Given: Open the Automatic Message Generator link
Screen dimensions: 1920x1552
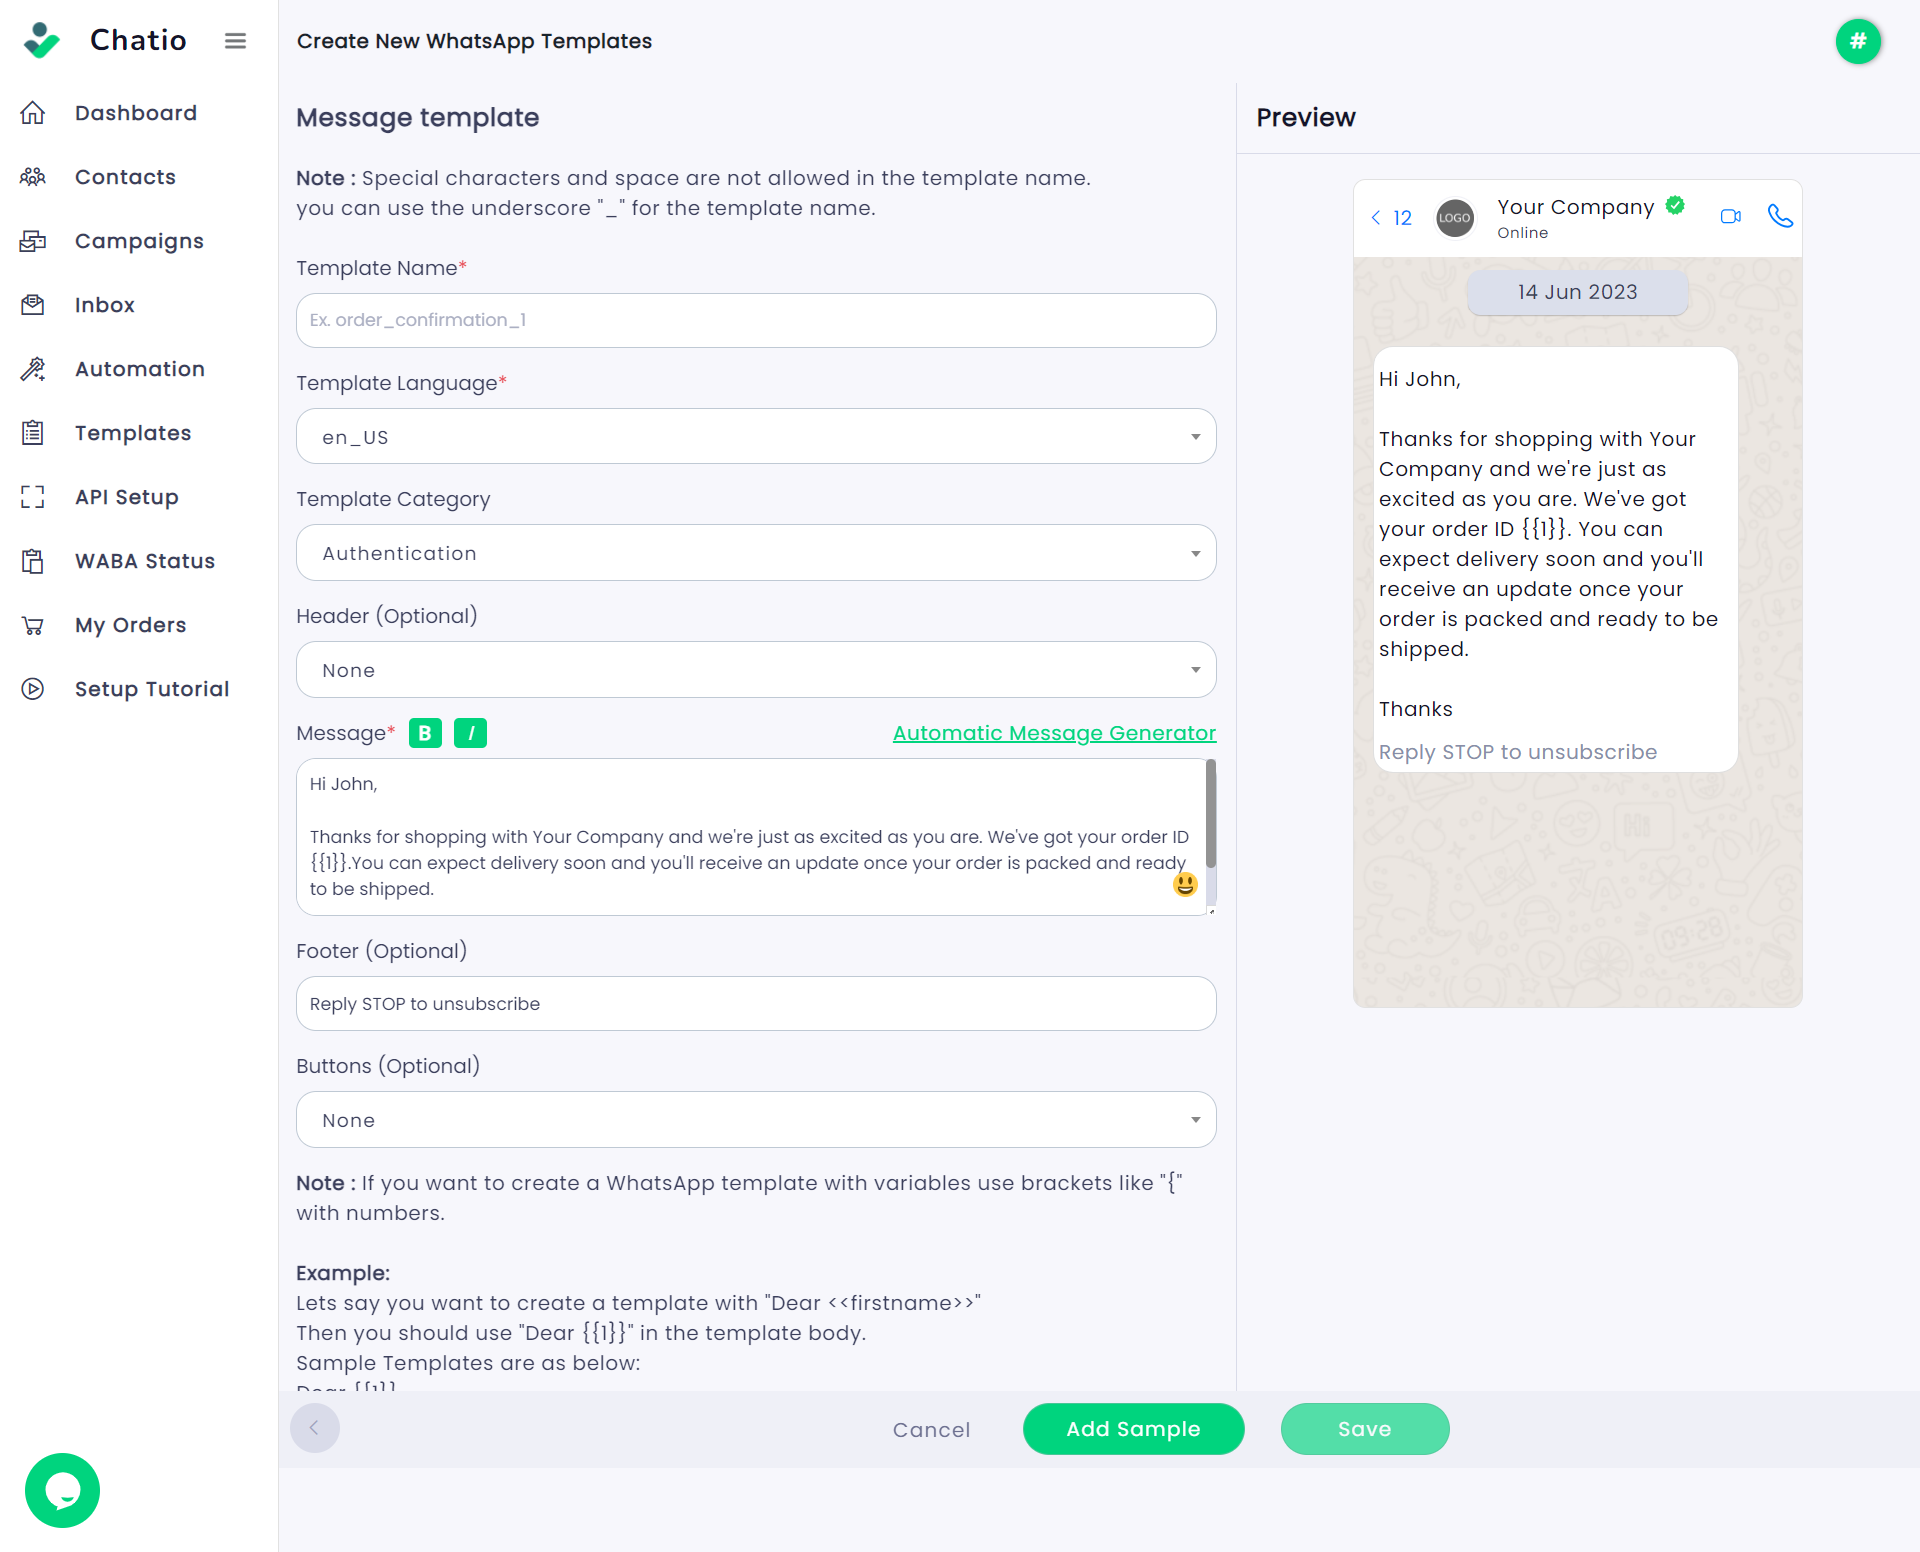Looking at the screenshot, I should [x=1054, y=733].
